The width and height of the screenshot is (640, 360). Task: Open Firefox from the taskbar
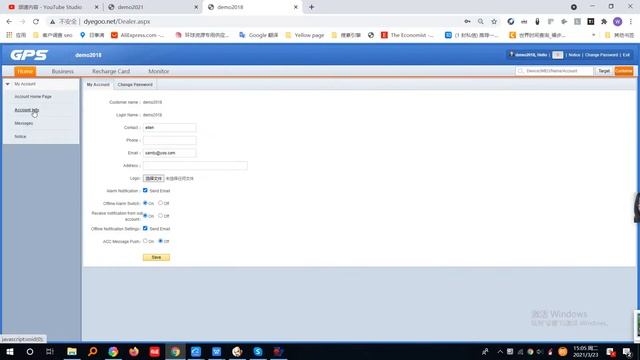click(x=134, y=351)
